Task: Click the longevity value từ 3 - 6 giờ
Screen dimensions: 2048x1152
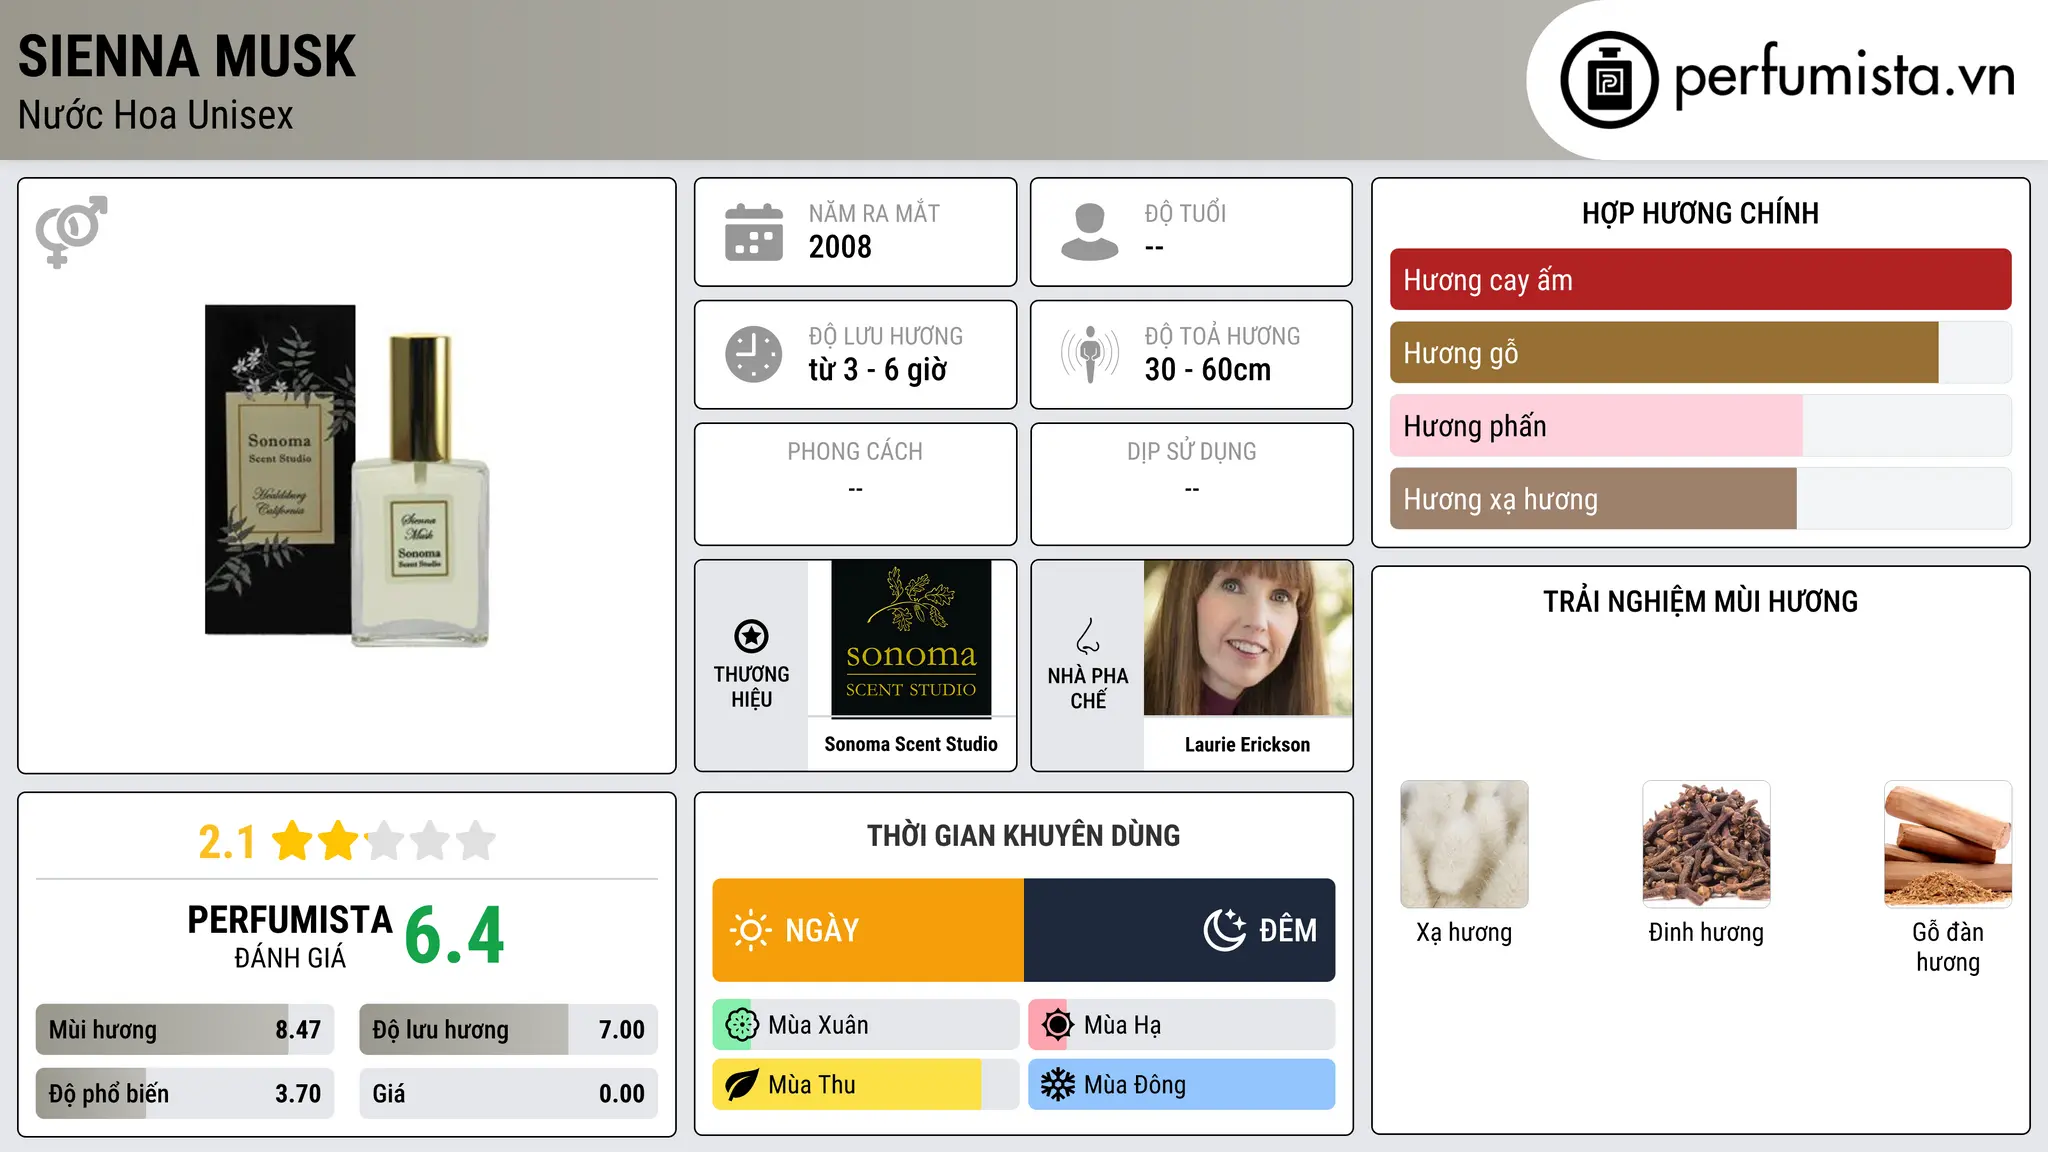Action: (878, 370)
